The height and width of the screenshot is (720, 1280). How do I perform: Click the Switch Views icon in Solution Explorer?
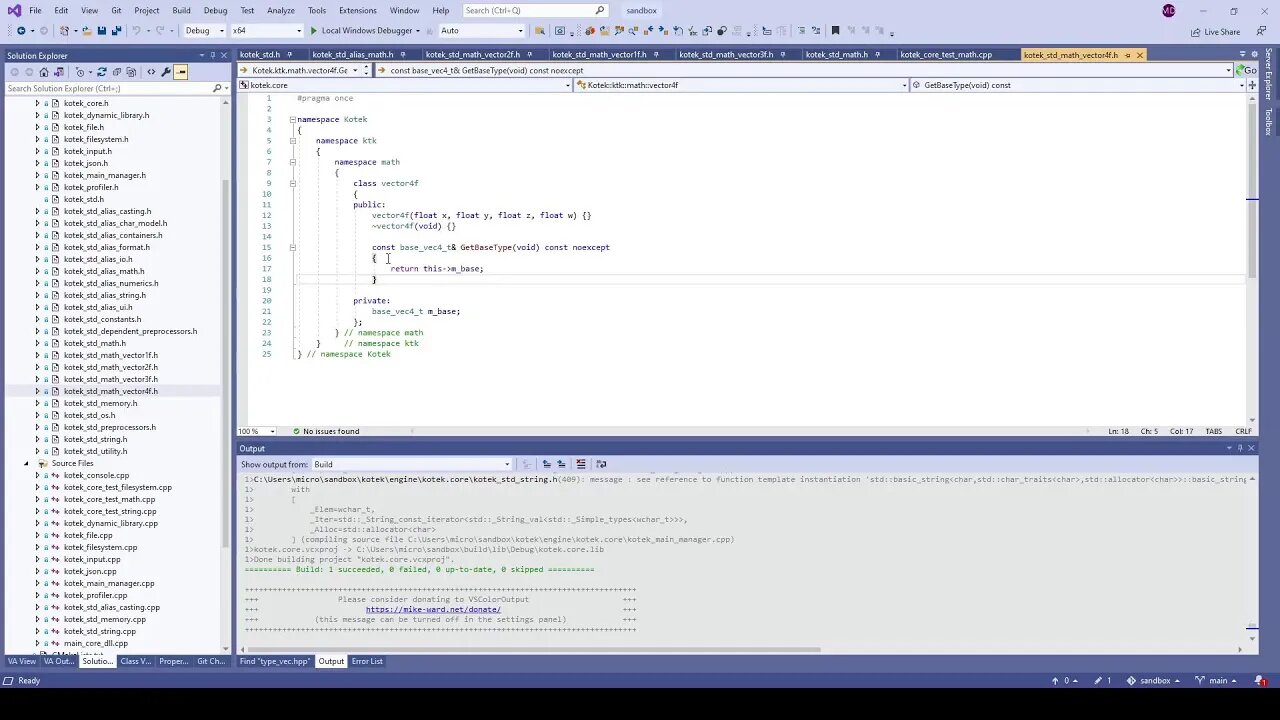(x=58, y=72)
